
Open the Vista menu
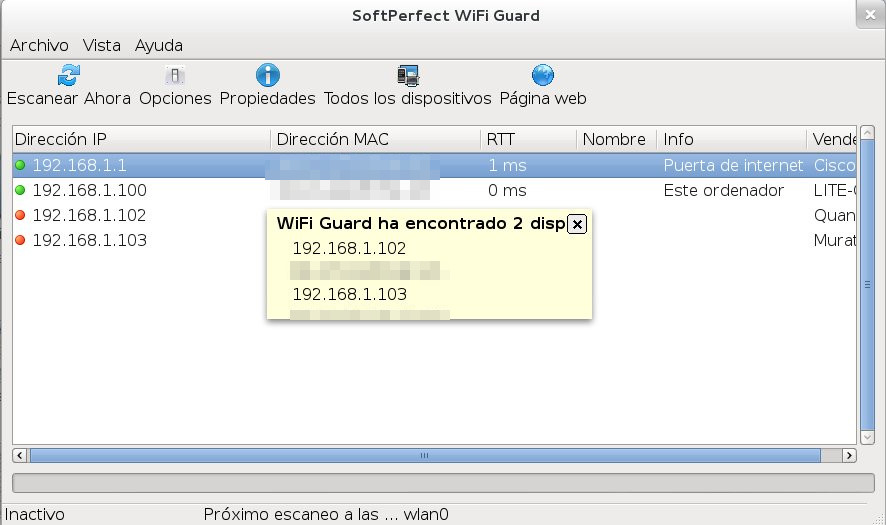[102, 45]
